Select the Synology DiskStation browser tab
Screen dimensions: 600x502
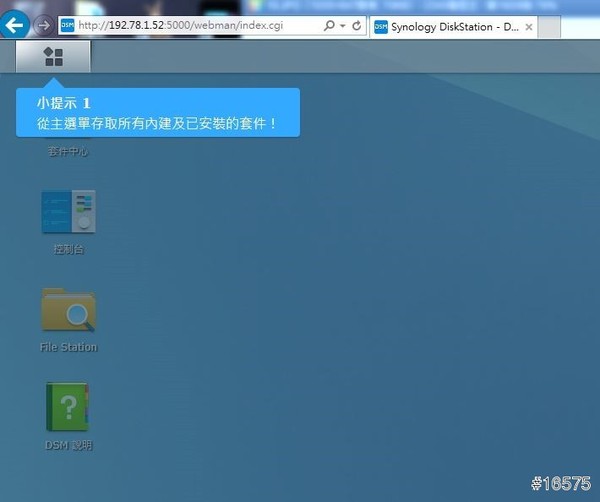[x=453, y=27]
